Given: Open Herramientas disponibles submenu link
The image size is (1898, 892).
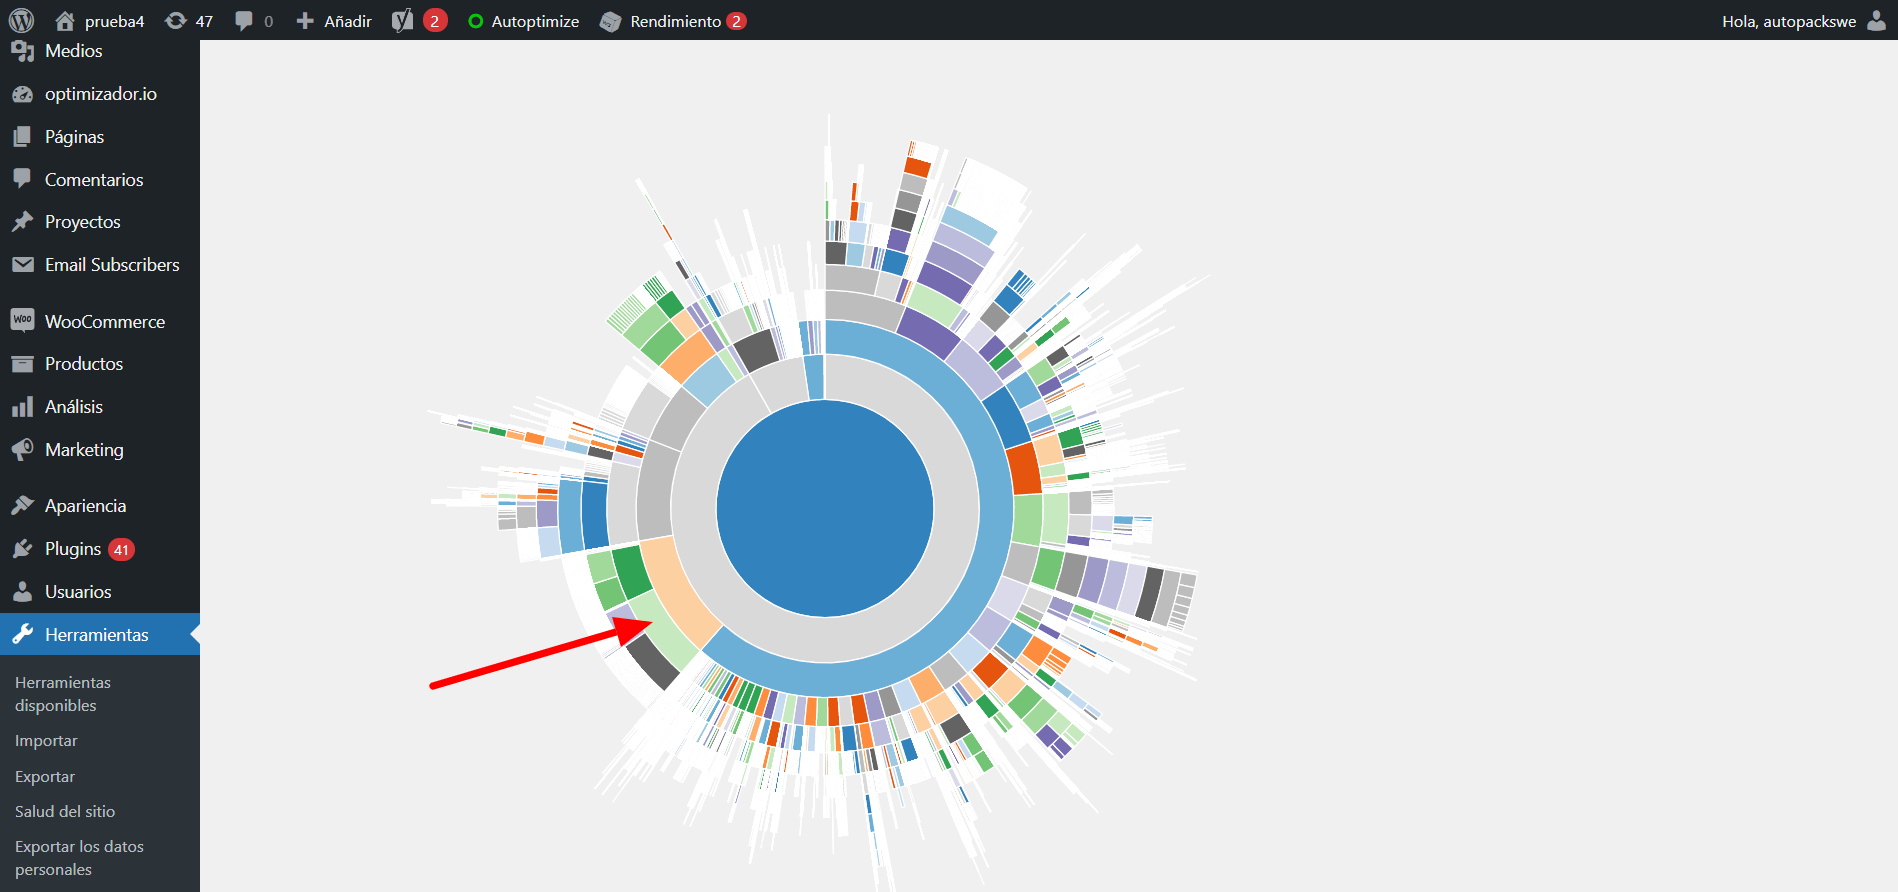Looking at the screenshot, I should coord(63,694).
